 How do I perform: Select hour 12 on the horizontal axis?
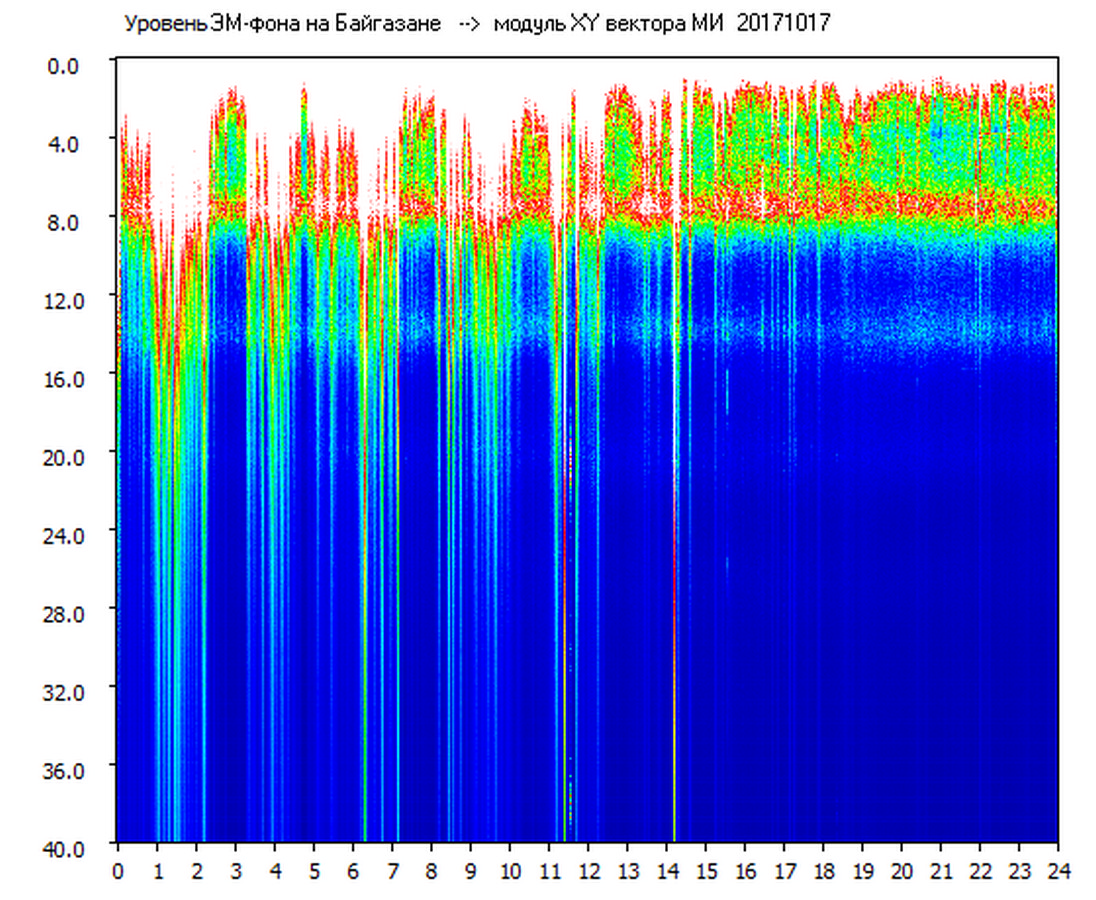coord(588,870)
